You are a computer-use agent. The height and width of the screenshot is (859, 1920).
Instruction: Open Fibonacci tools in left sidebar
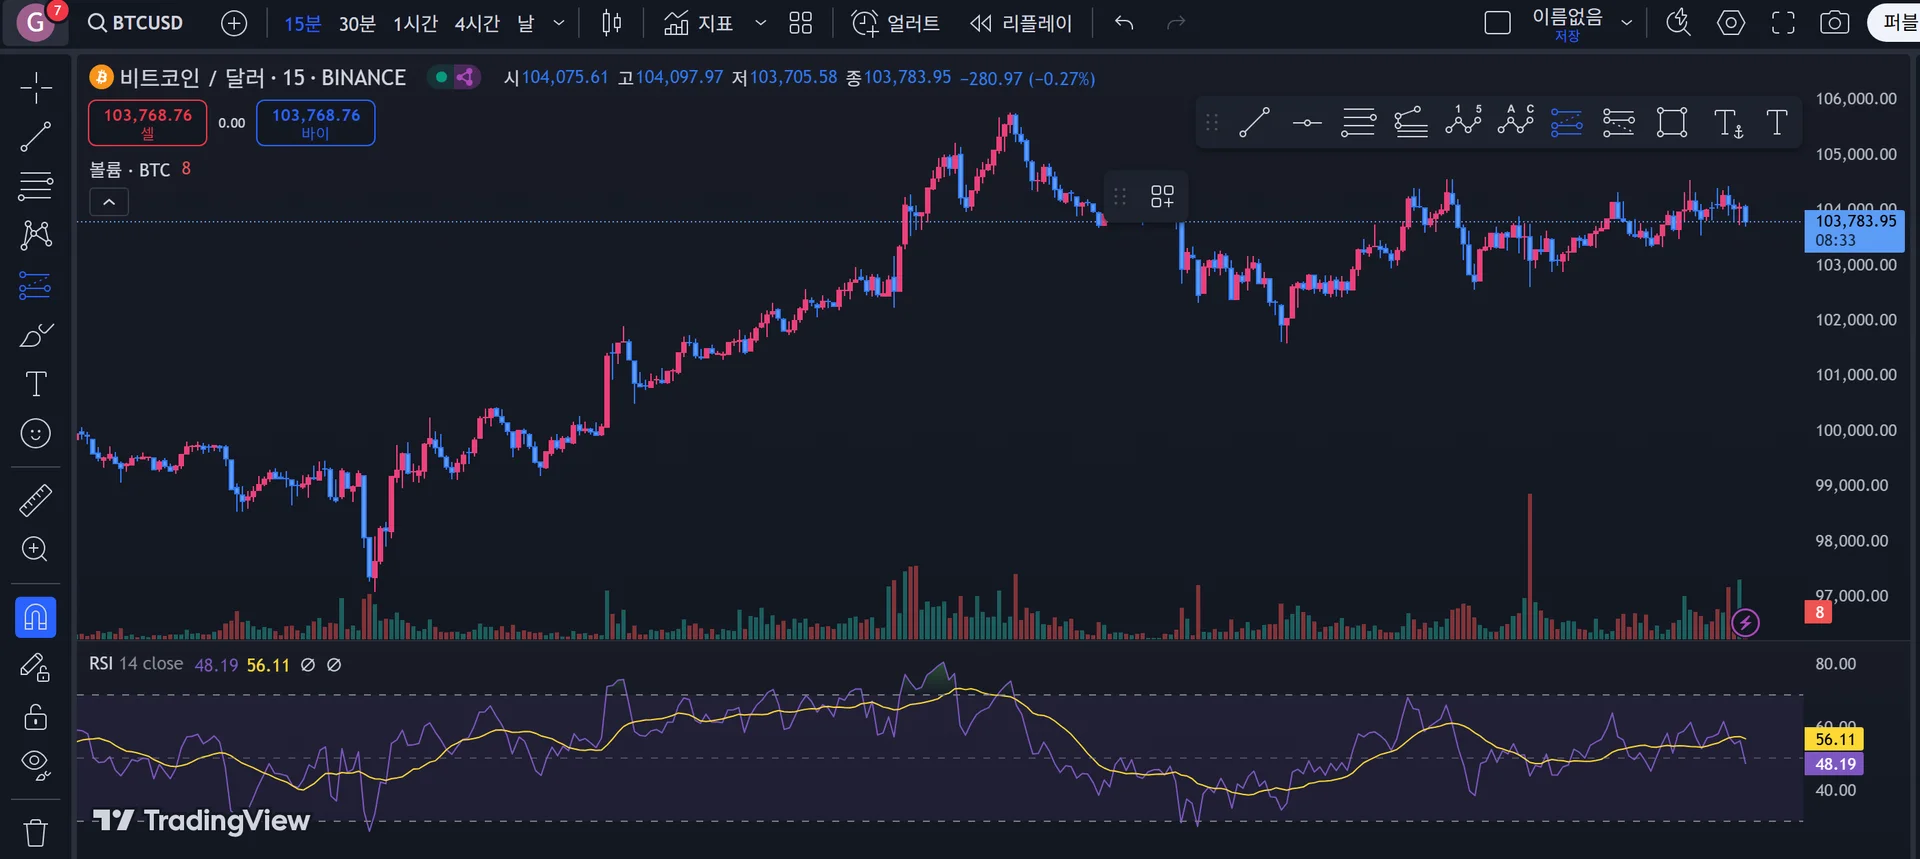(36, 186)
